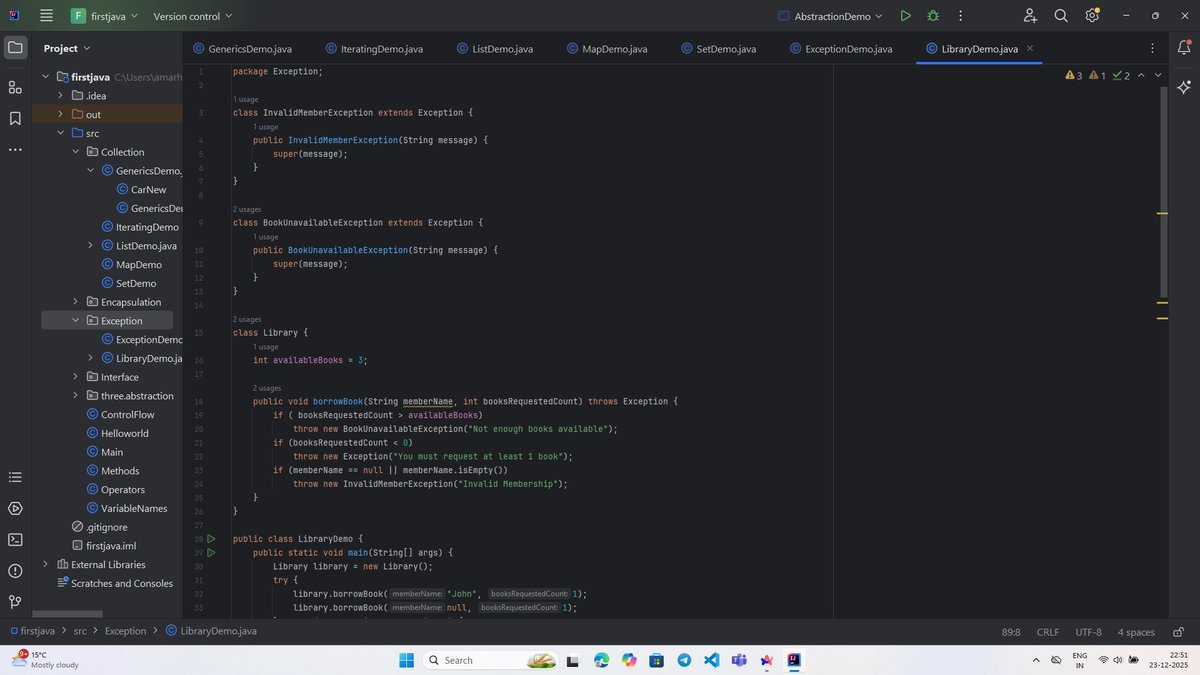Debug AbstractionDemo with the bug icon
1200x675 pixels.
[x=933, y=16]
